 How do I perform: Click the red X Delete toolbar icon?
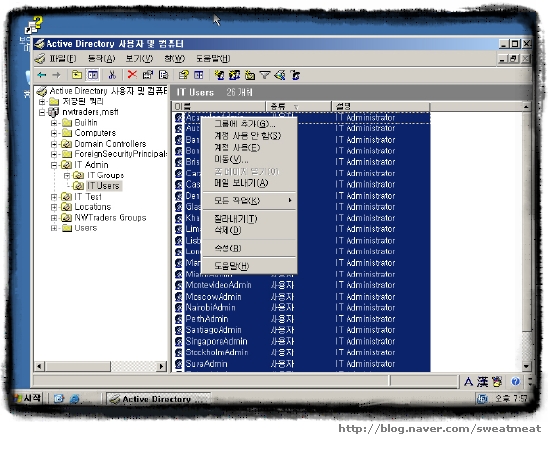point(132,74)
